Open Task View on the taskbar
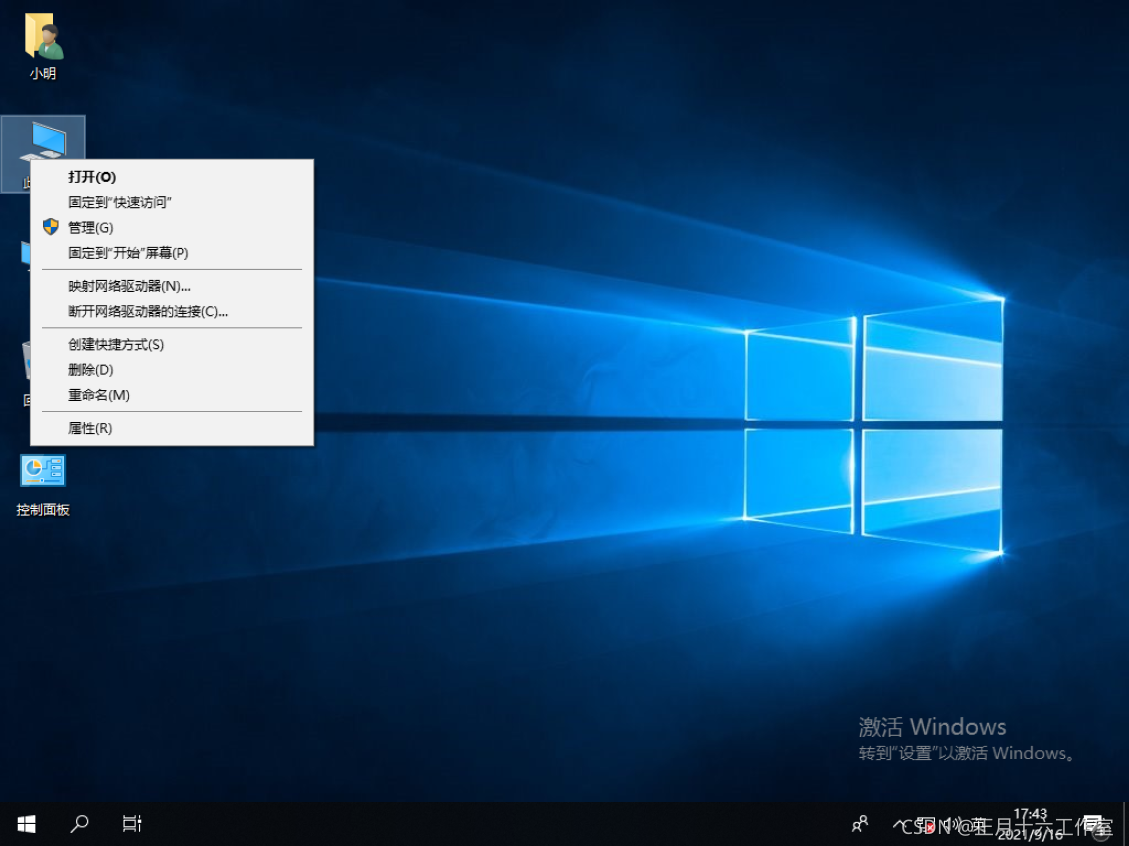 132,824
